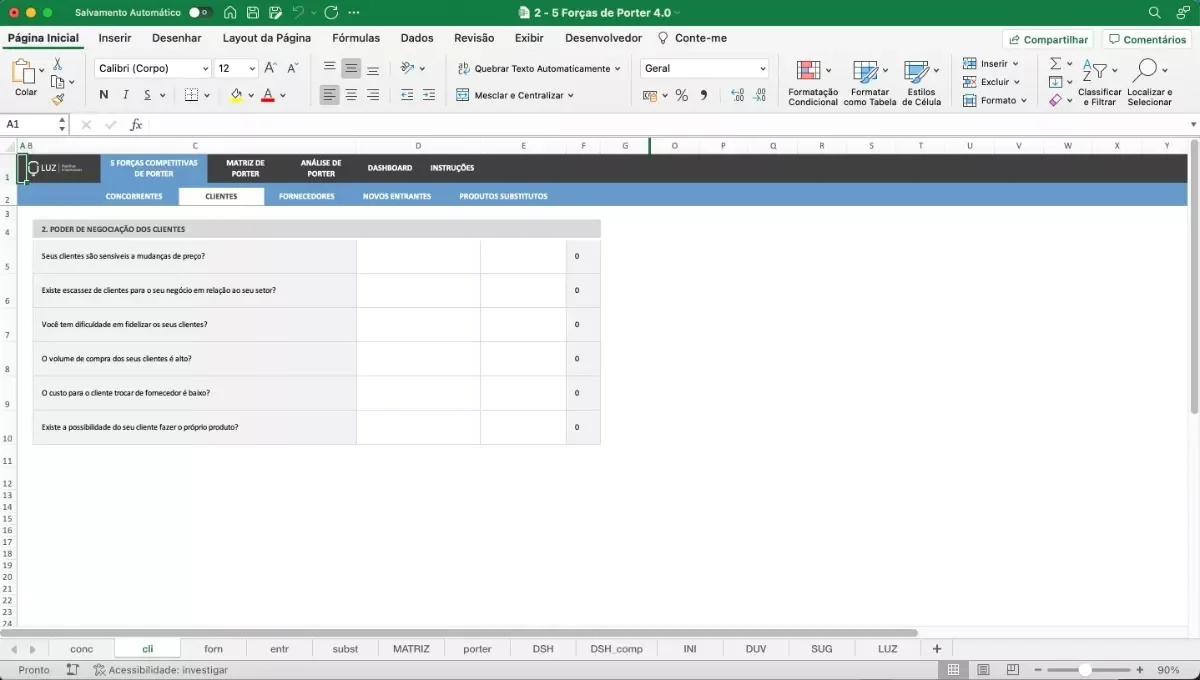Toggle the Salvamento Automático switch
This screenshot has height=680, width=1200.
(200, 13)
